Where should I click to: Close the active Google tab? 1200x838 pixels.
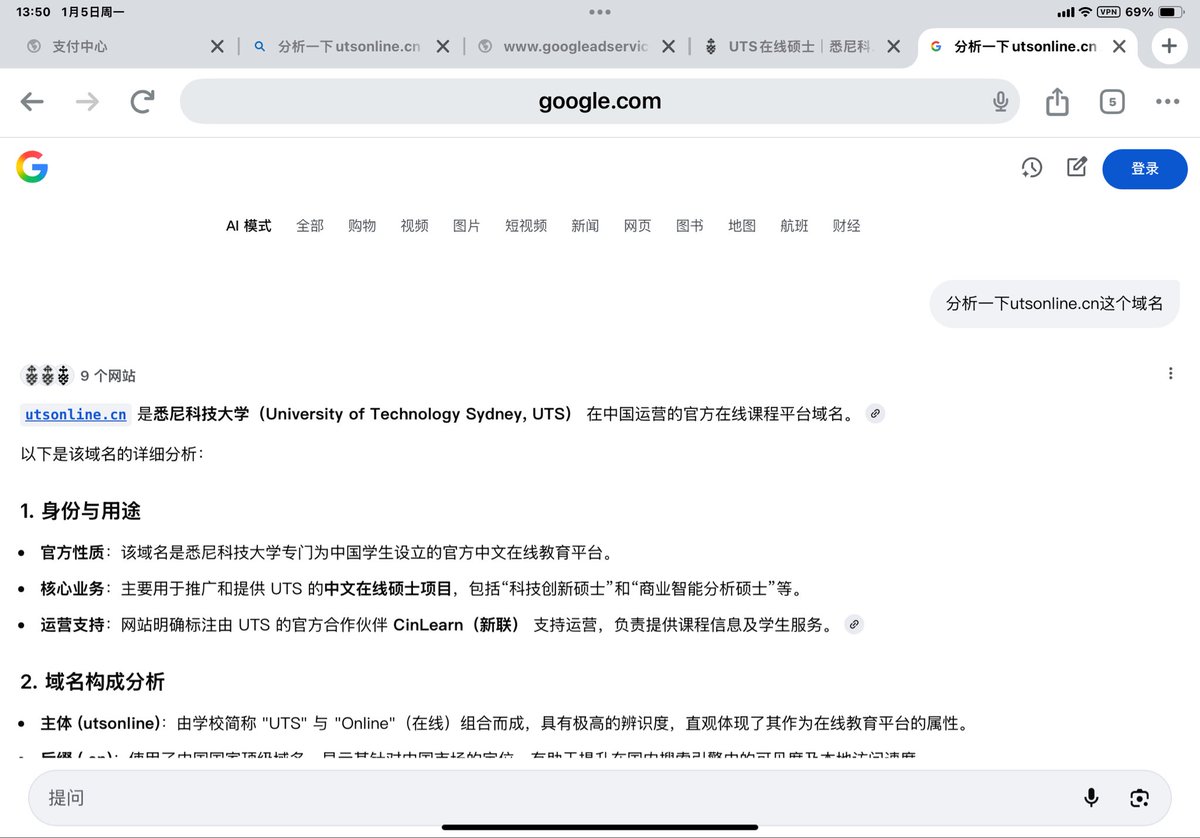click(1120, 46)
